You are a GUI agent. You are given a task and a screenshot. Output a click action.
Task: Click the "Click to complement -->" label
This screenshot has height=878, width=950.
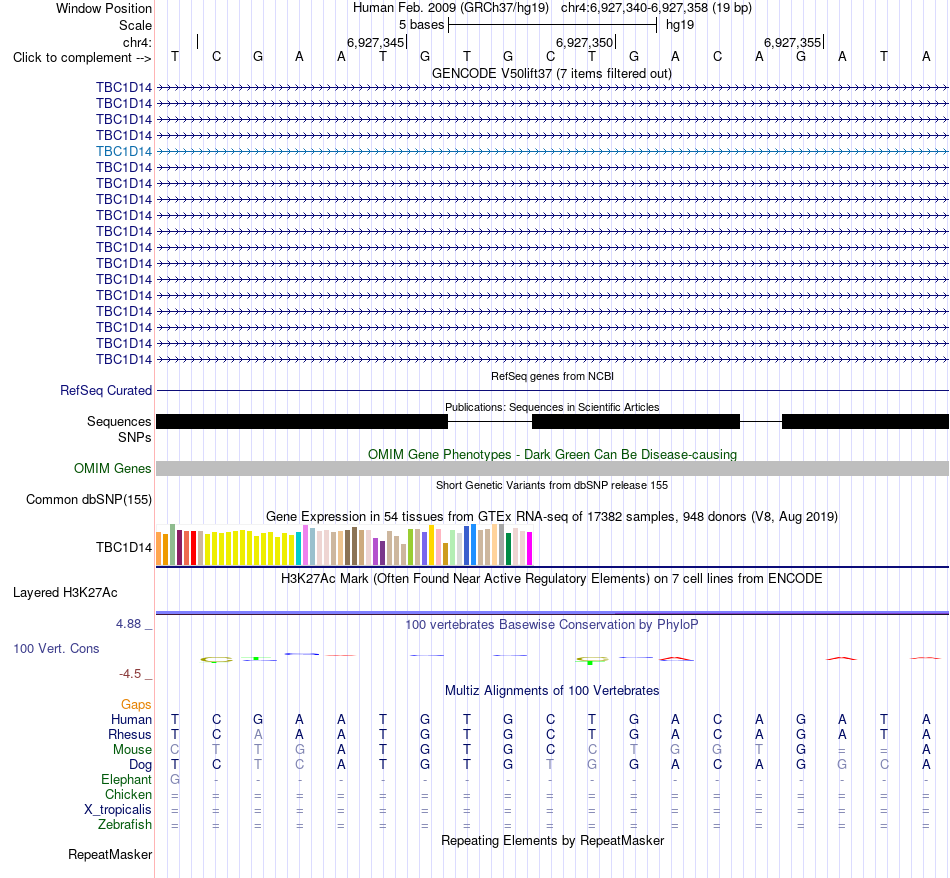click(x=82, y=58)
